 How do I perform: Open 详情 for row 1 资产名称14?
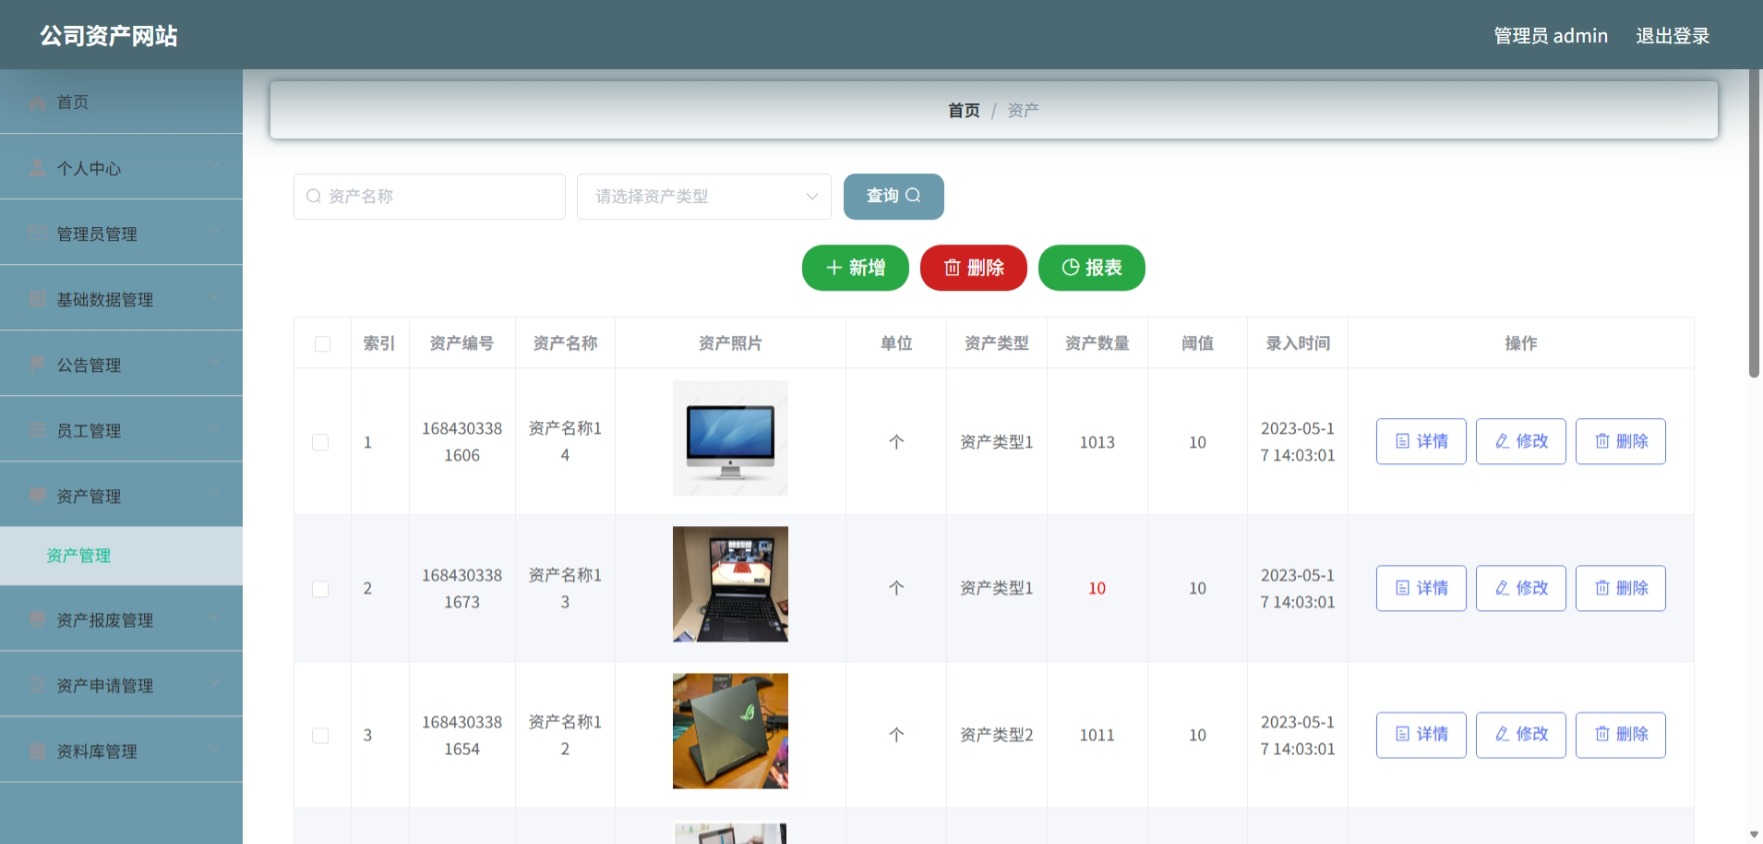(x=1421, y=441)
